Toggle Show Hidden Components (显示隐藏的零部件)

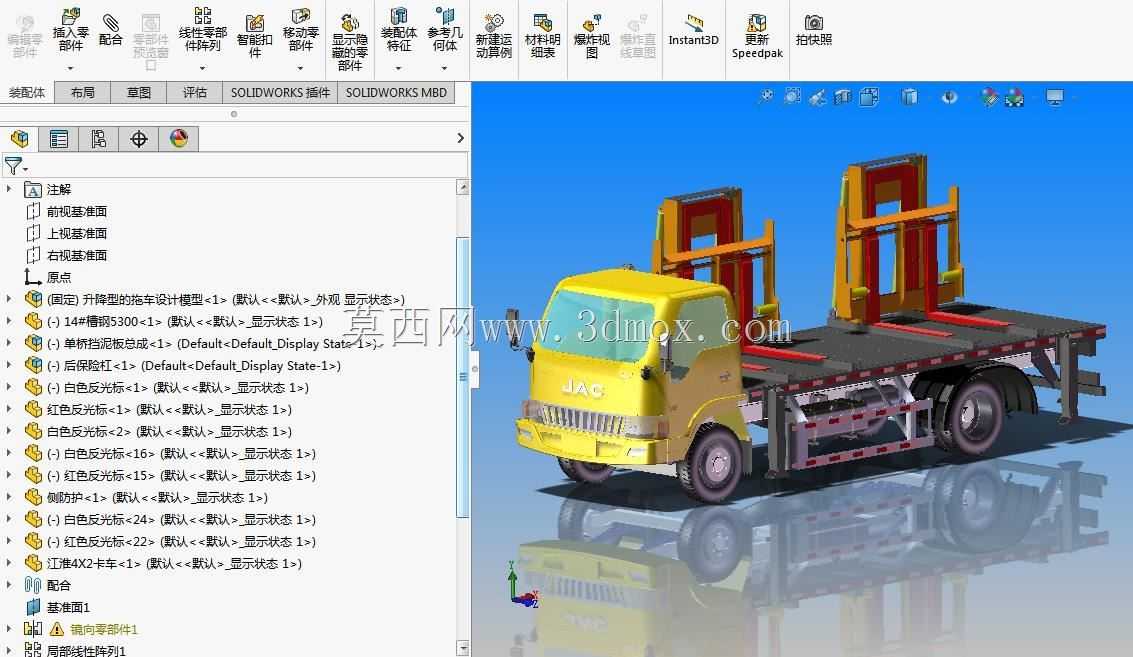350,41
